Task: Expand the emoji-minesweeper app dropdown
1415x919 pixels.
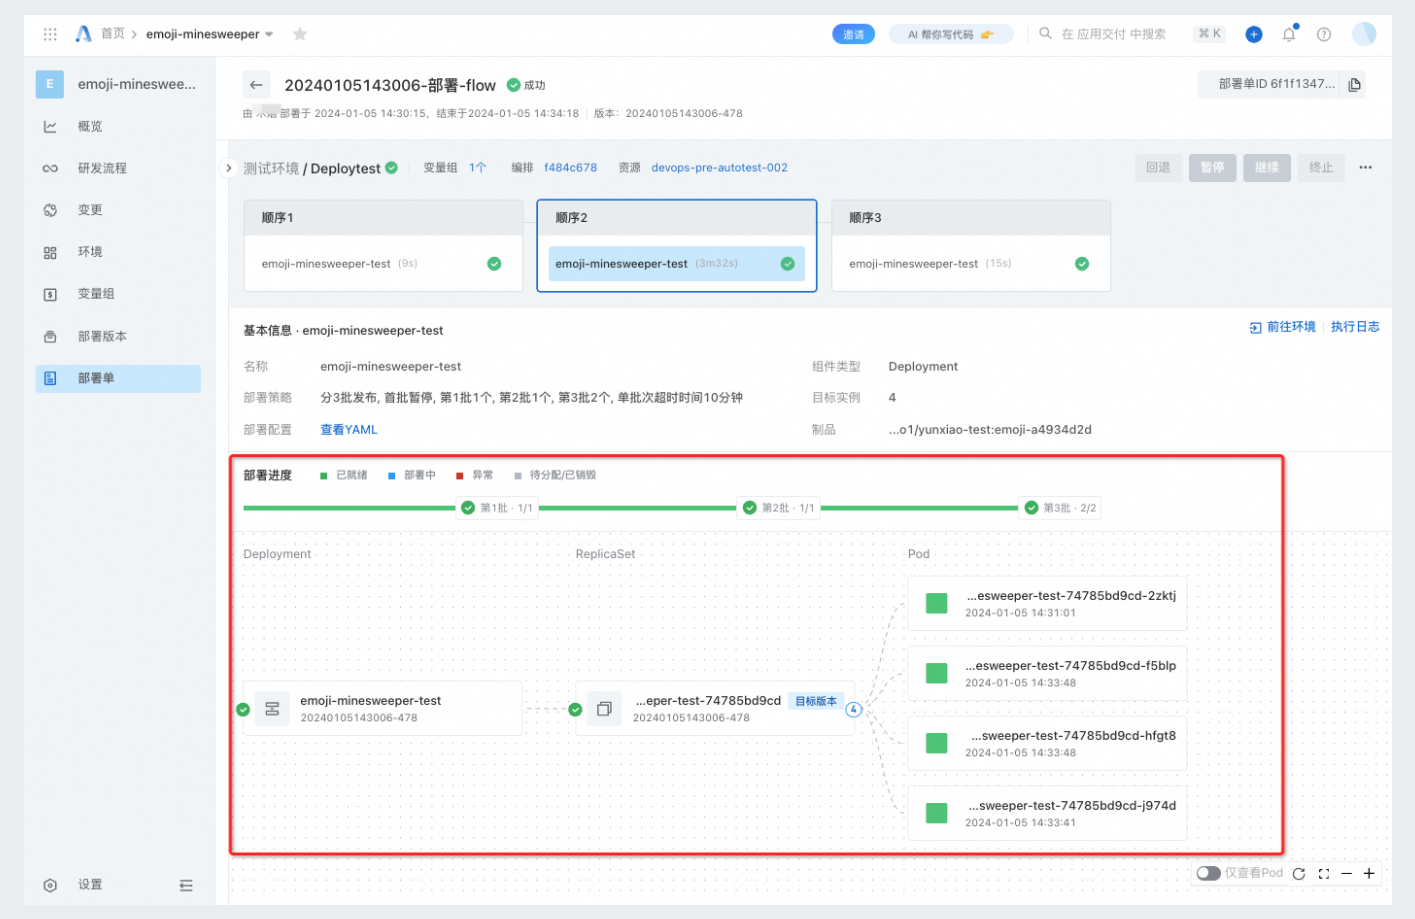Action: coord(269,35)
